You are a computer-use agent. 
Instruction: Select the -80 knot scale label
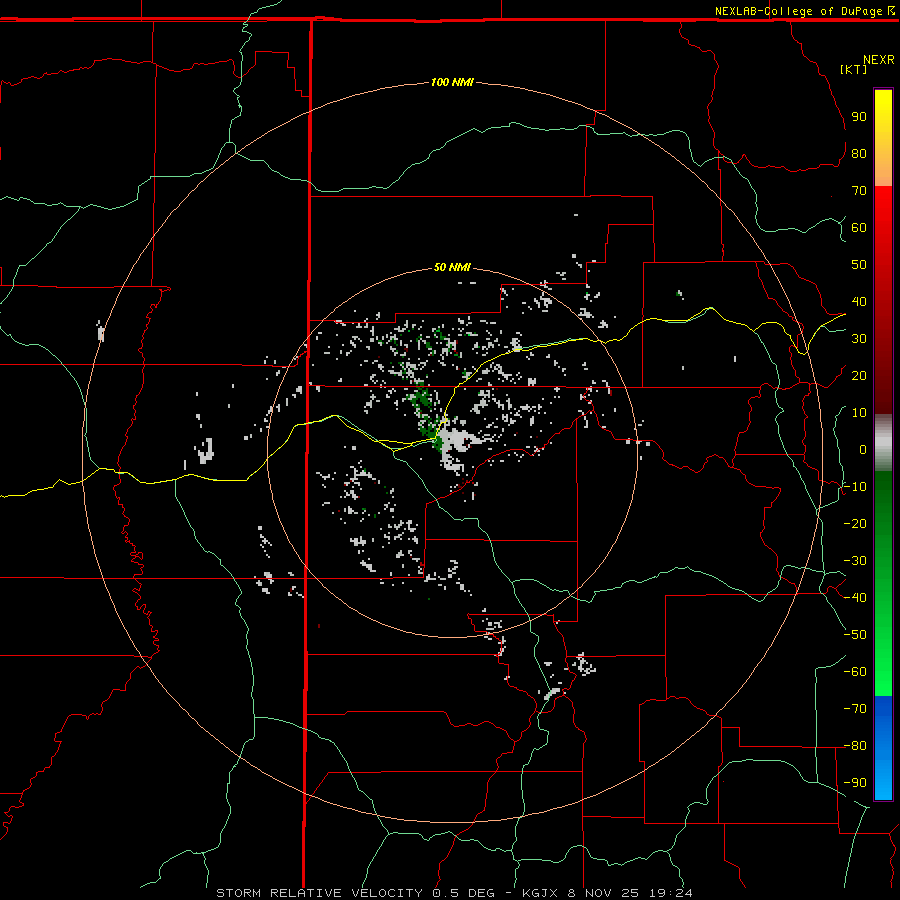tap(855, 746)
